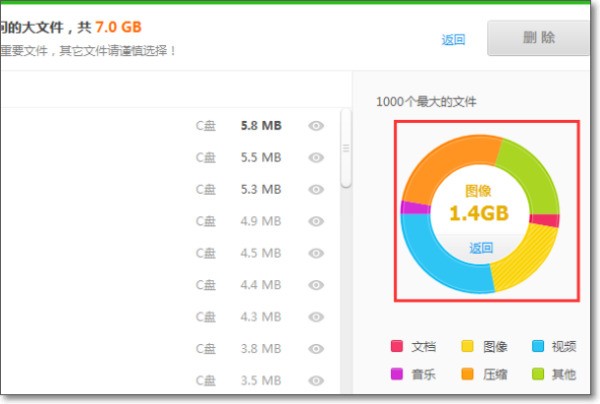Click the 7.0 GB total size text
The height and width of the screenshot is (404, 600).
tap(118, 27)
